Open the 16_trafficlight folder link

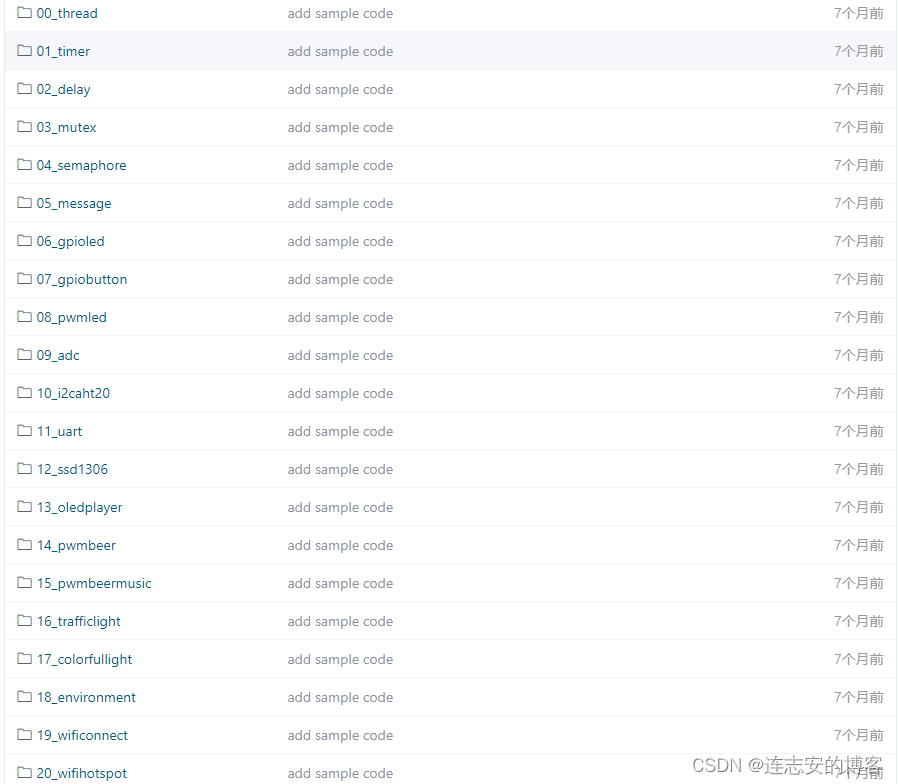coord(78,621)
